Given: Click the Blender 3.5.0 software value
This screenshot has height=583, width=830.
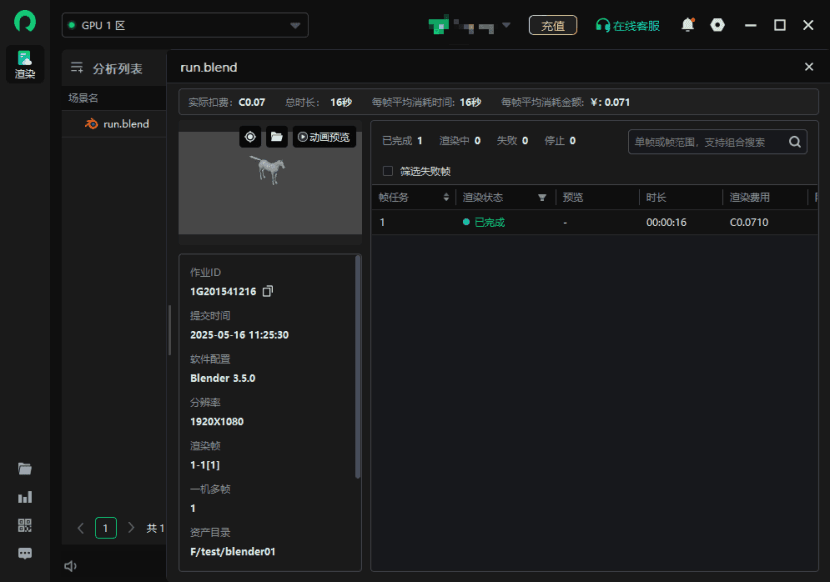Looking at the screenshot, I should point(223,378).
